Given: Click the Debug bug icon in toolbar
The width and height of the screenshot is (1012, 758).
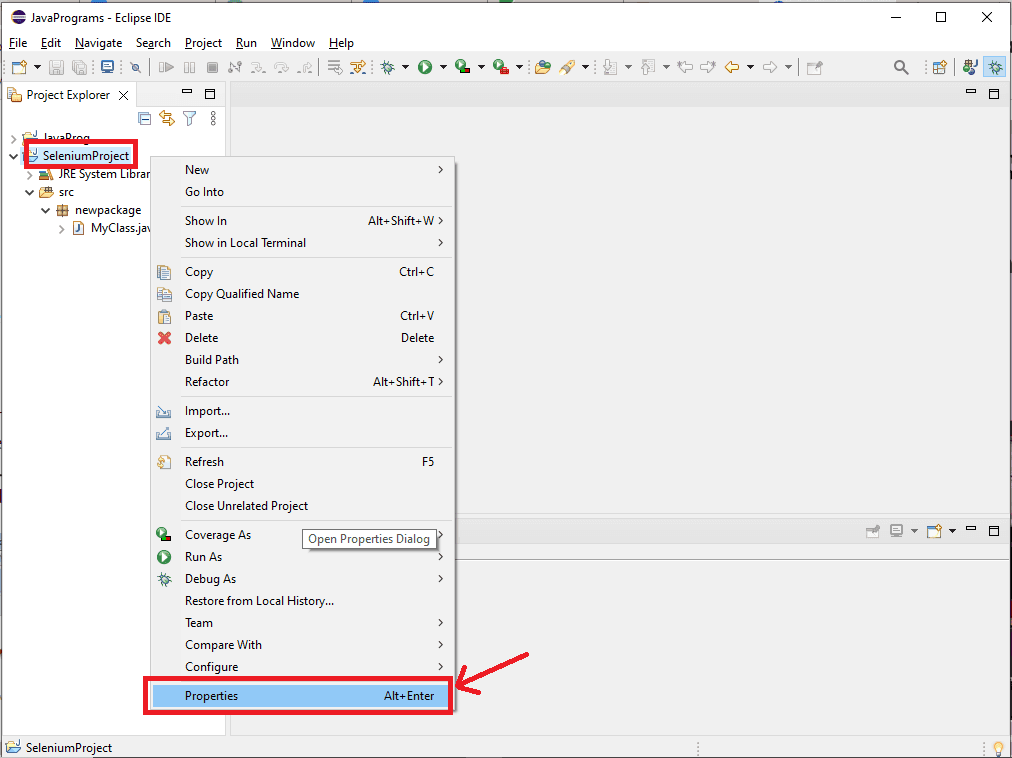Looking at the screenshot, I should tap(388, 67).
